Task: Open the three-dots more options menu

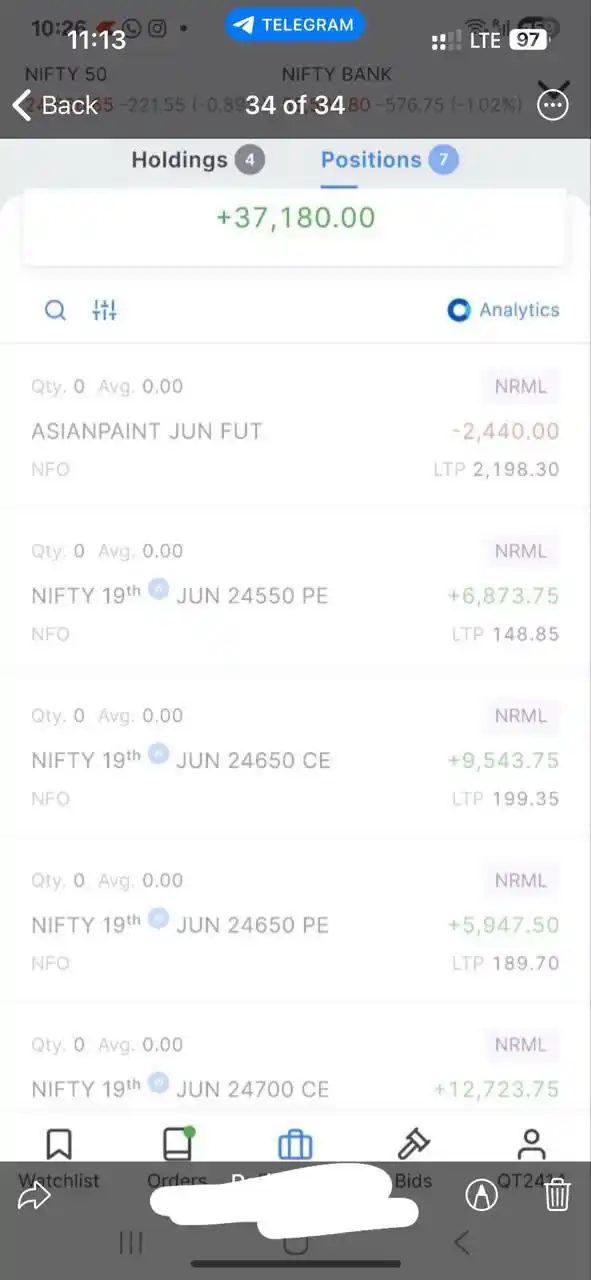Action: [x=553, y=104]
